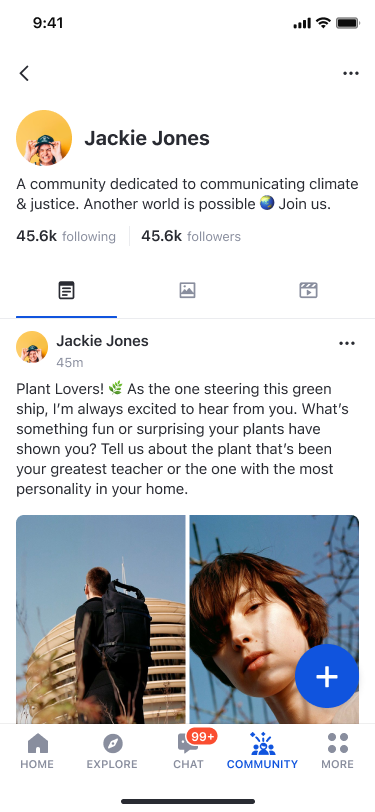Switch to the videos tab icon
375x812 pixels.
pyautogui.click(x=308, y=290)
